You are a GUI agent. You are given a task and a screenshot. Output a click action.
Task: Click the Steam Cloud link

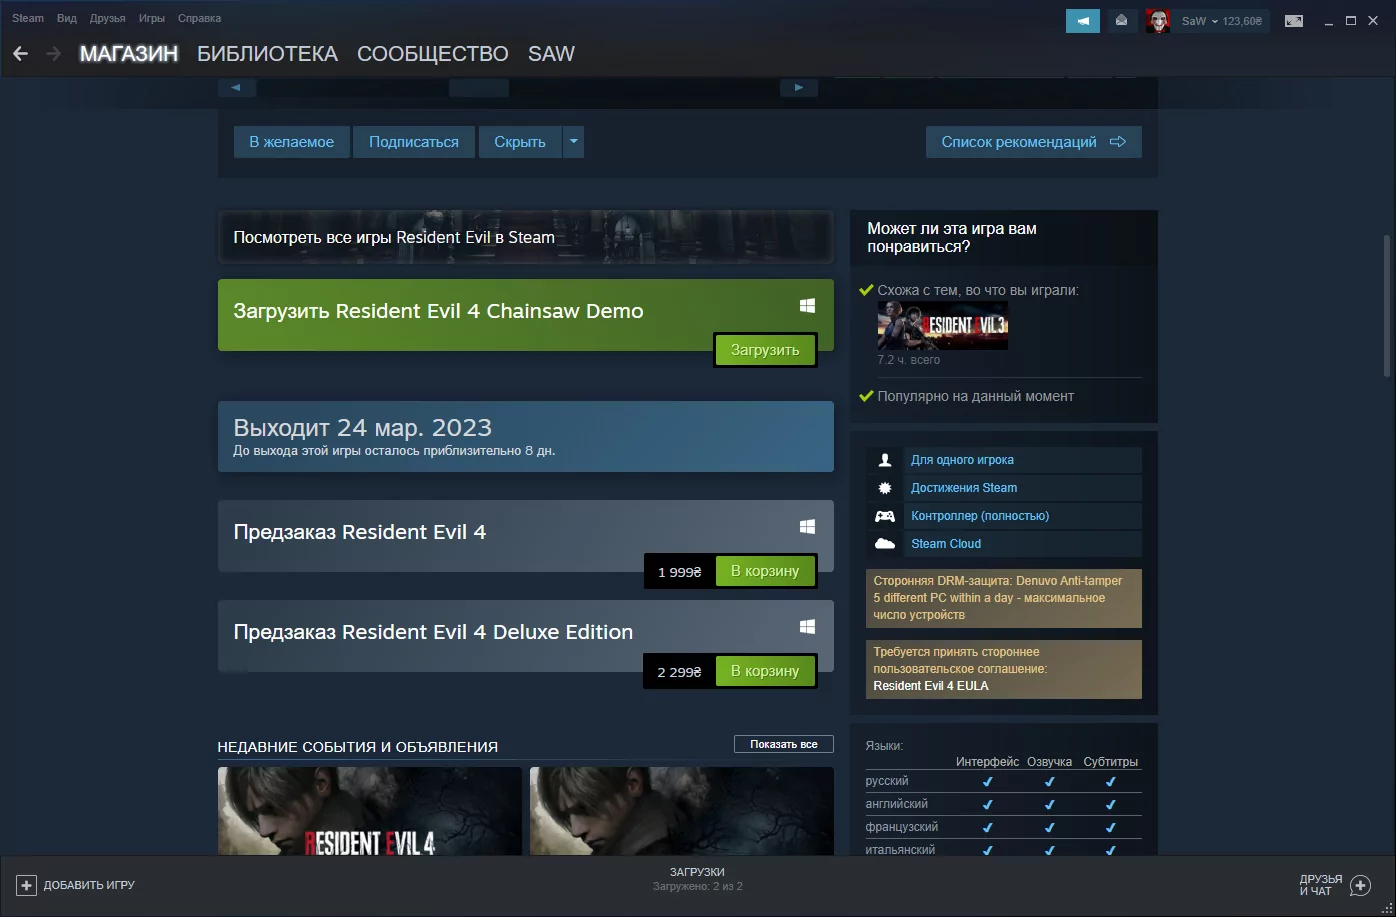pos(946,544)
